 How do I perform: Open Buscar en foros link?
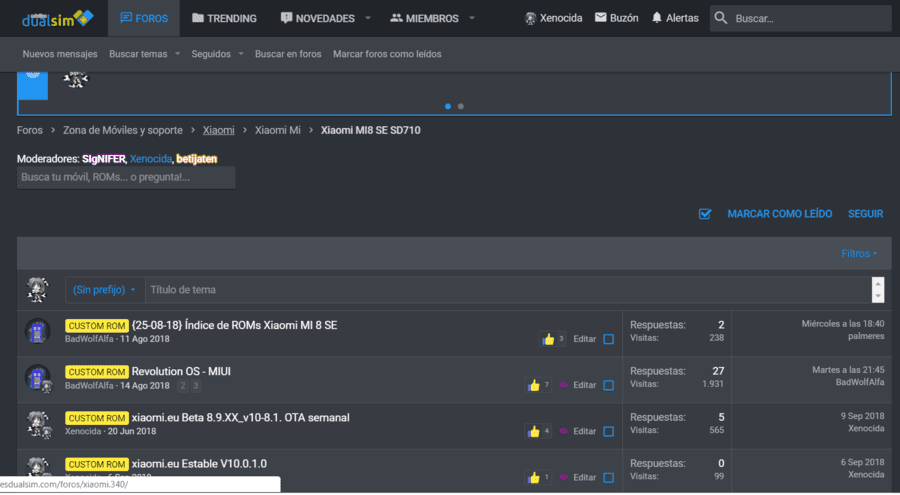(288, 54)
